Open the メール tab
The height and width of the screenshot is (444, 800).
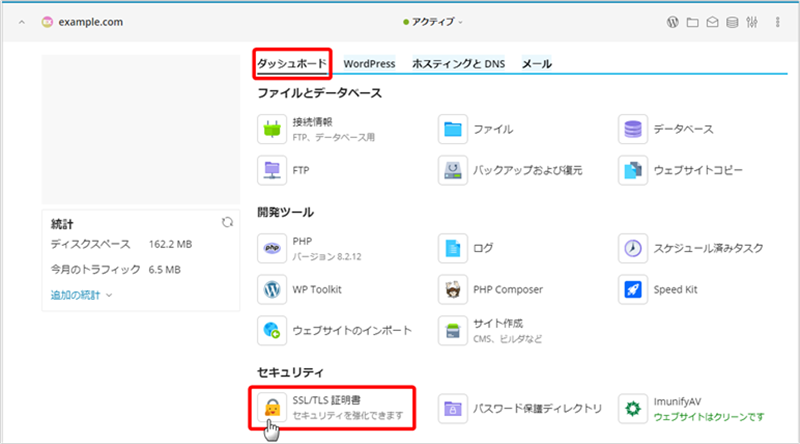[537, 64]
